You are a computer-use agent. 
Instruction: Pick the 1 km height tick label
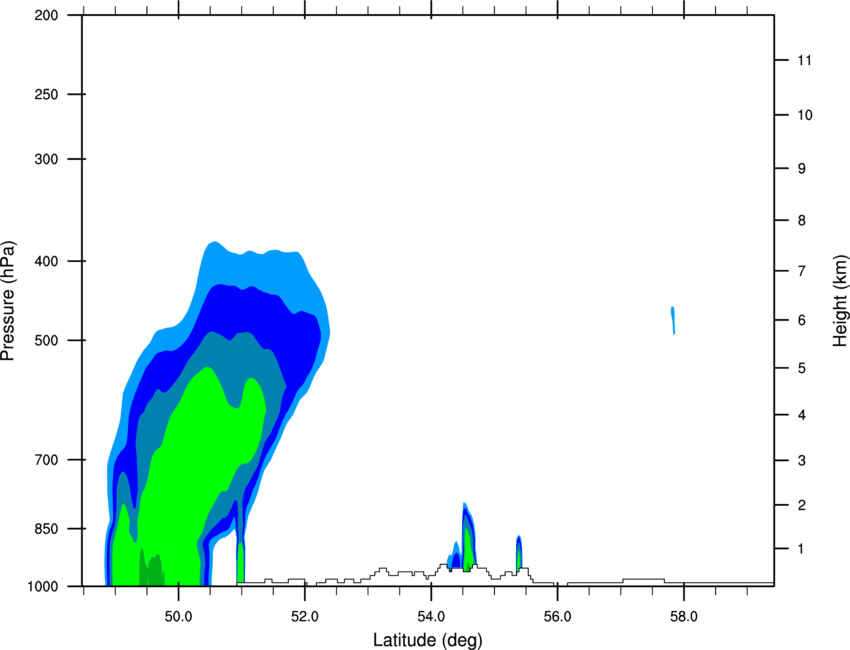[801, 549]
